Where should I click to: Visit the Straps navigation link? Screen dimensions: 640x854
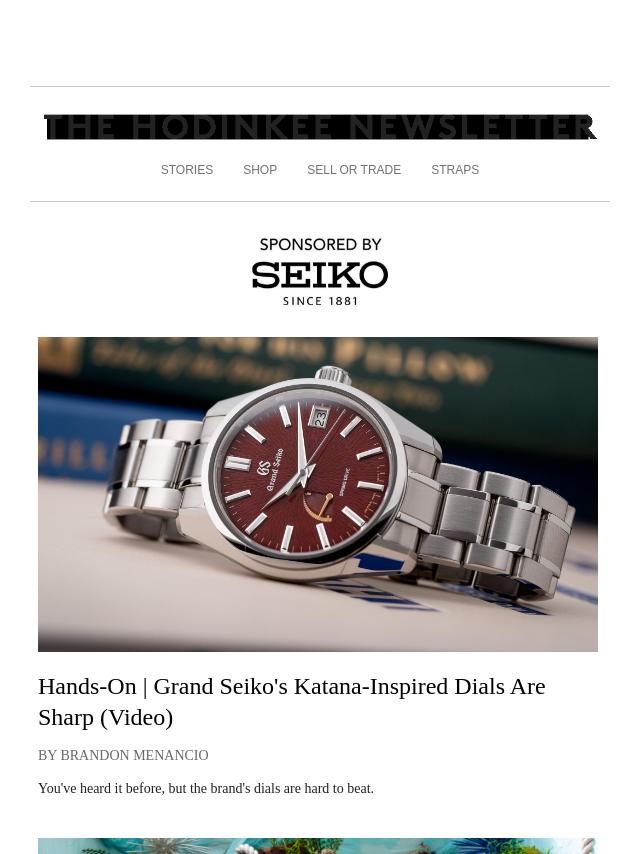[455, 170]
